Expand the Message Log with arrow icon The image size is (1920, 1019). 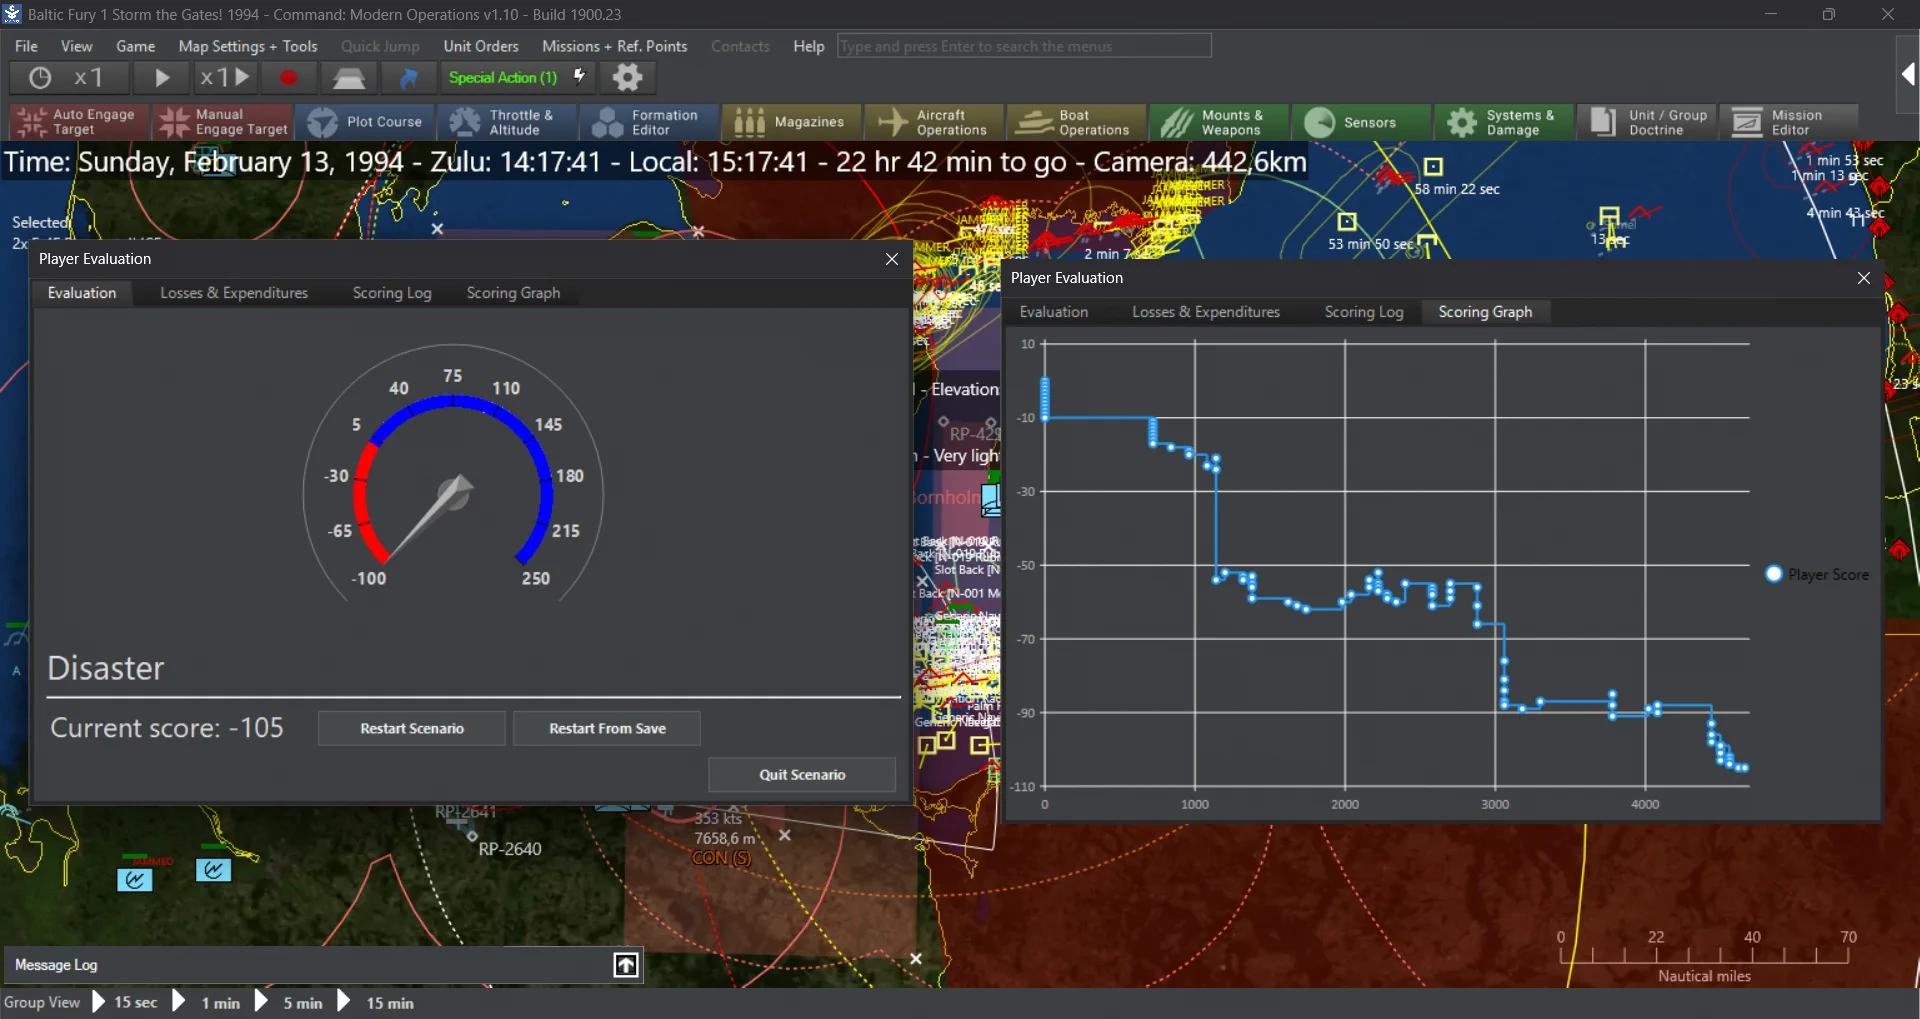625,965
